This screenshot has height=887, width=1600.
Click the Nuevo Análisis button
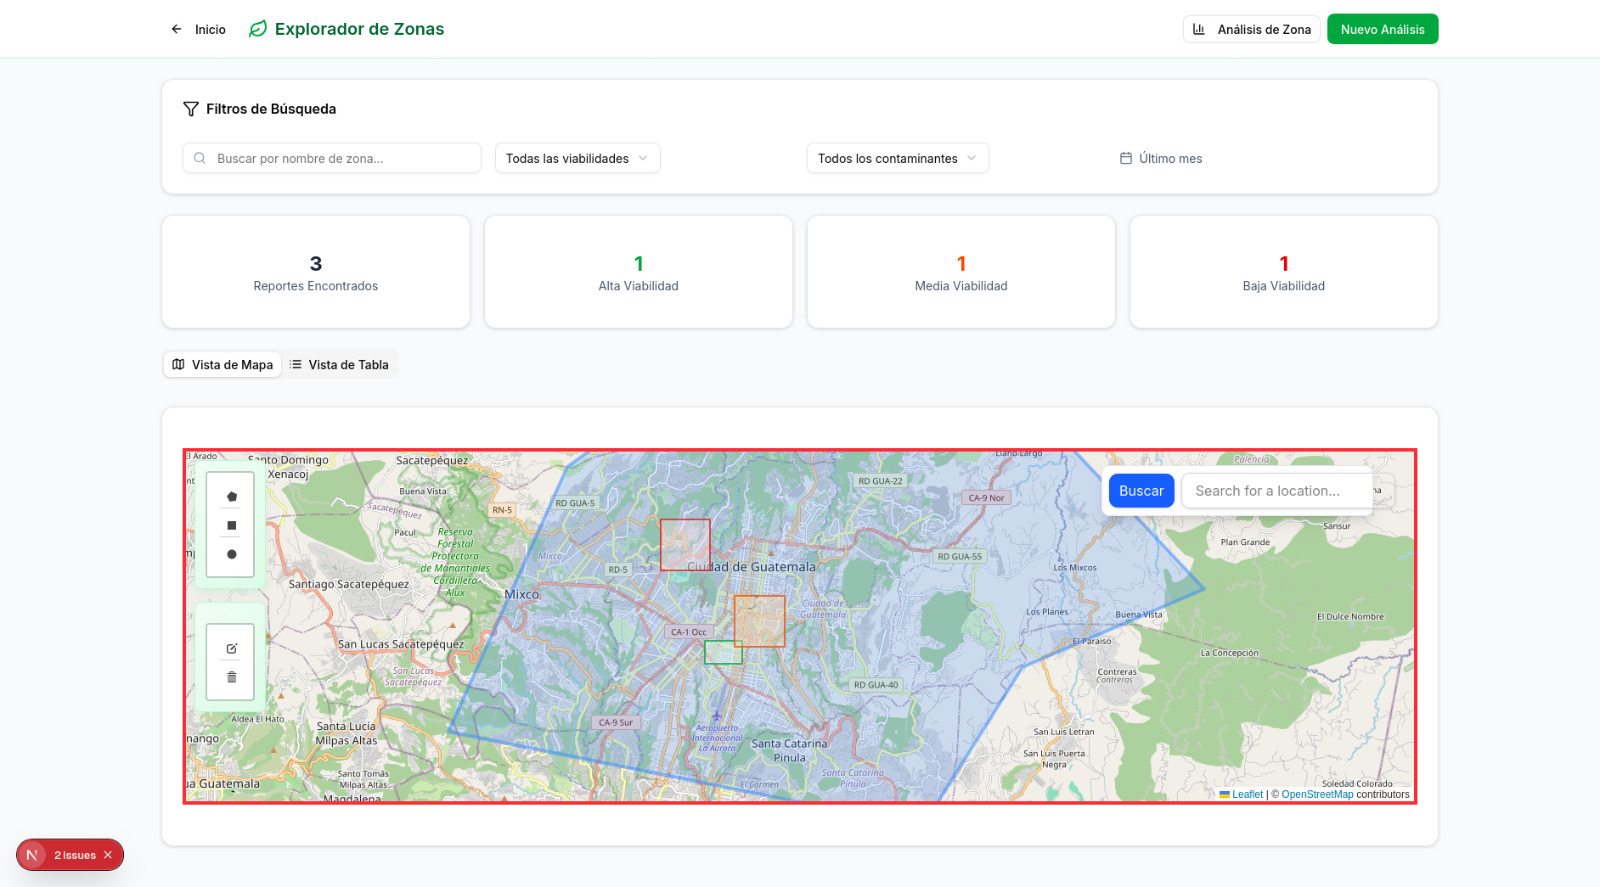(x=1382, y=29)
